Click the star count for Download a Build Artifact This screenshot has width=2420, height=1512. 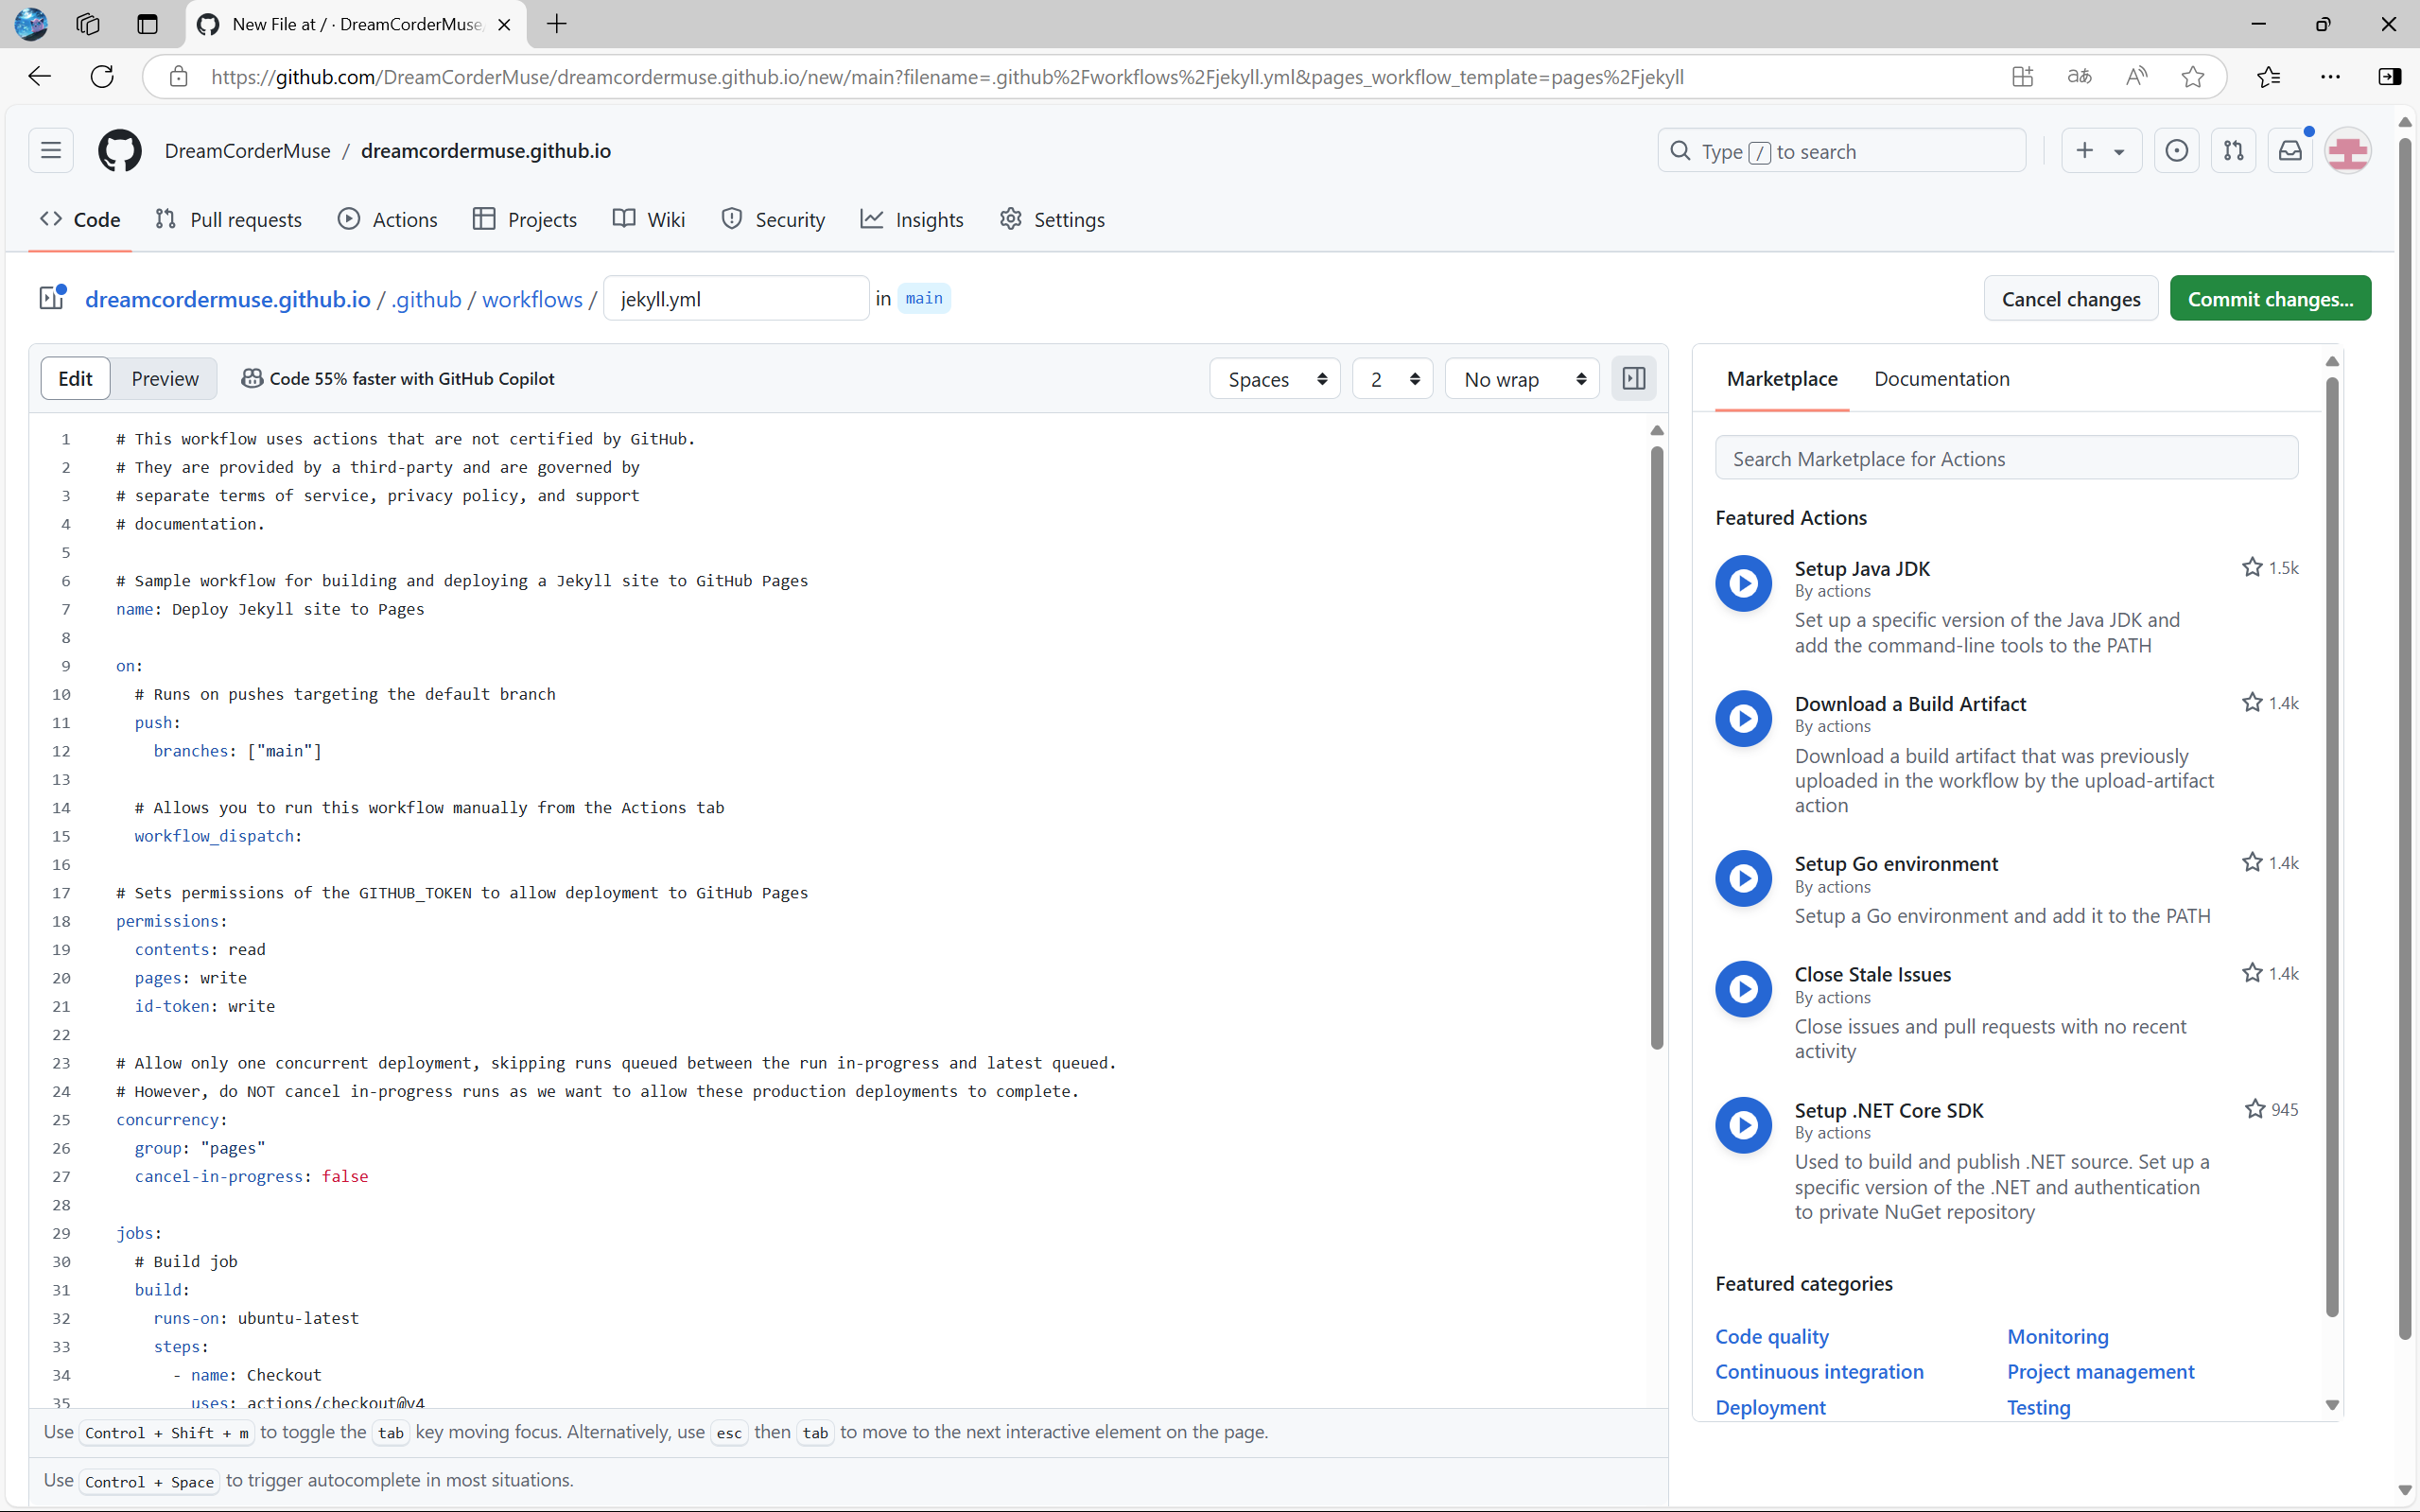[2270, 703]
